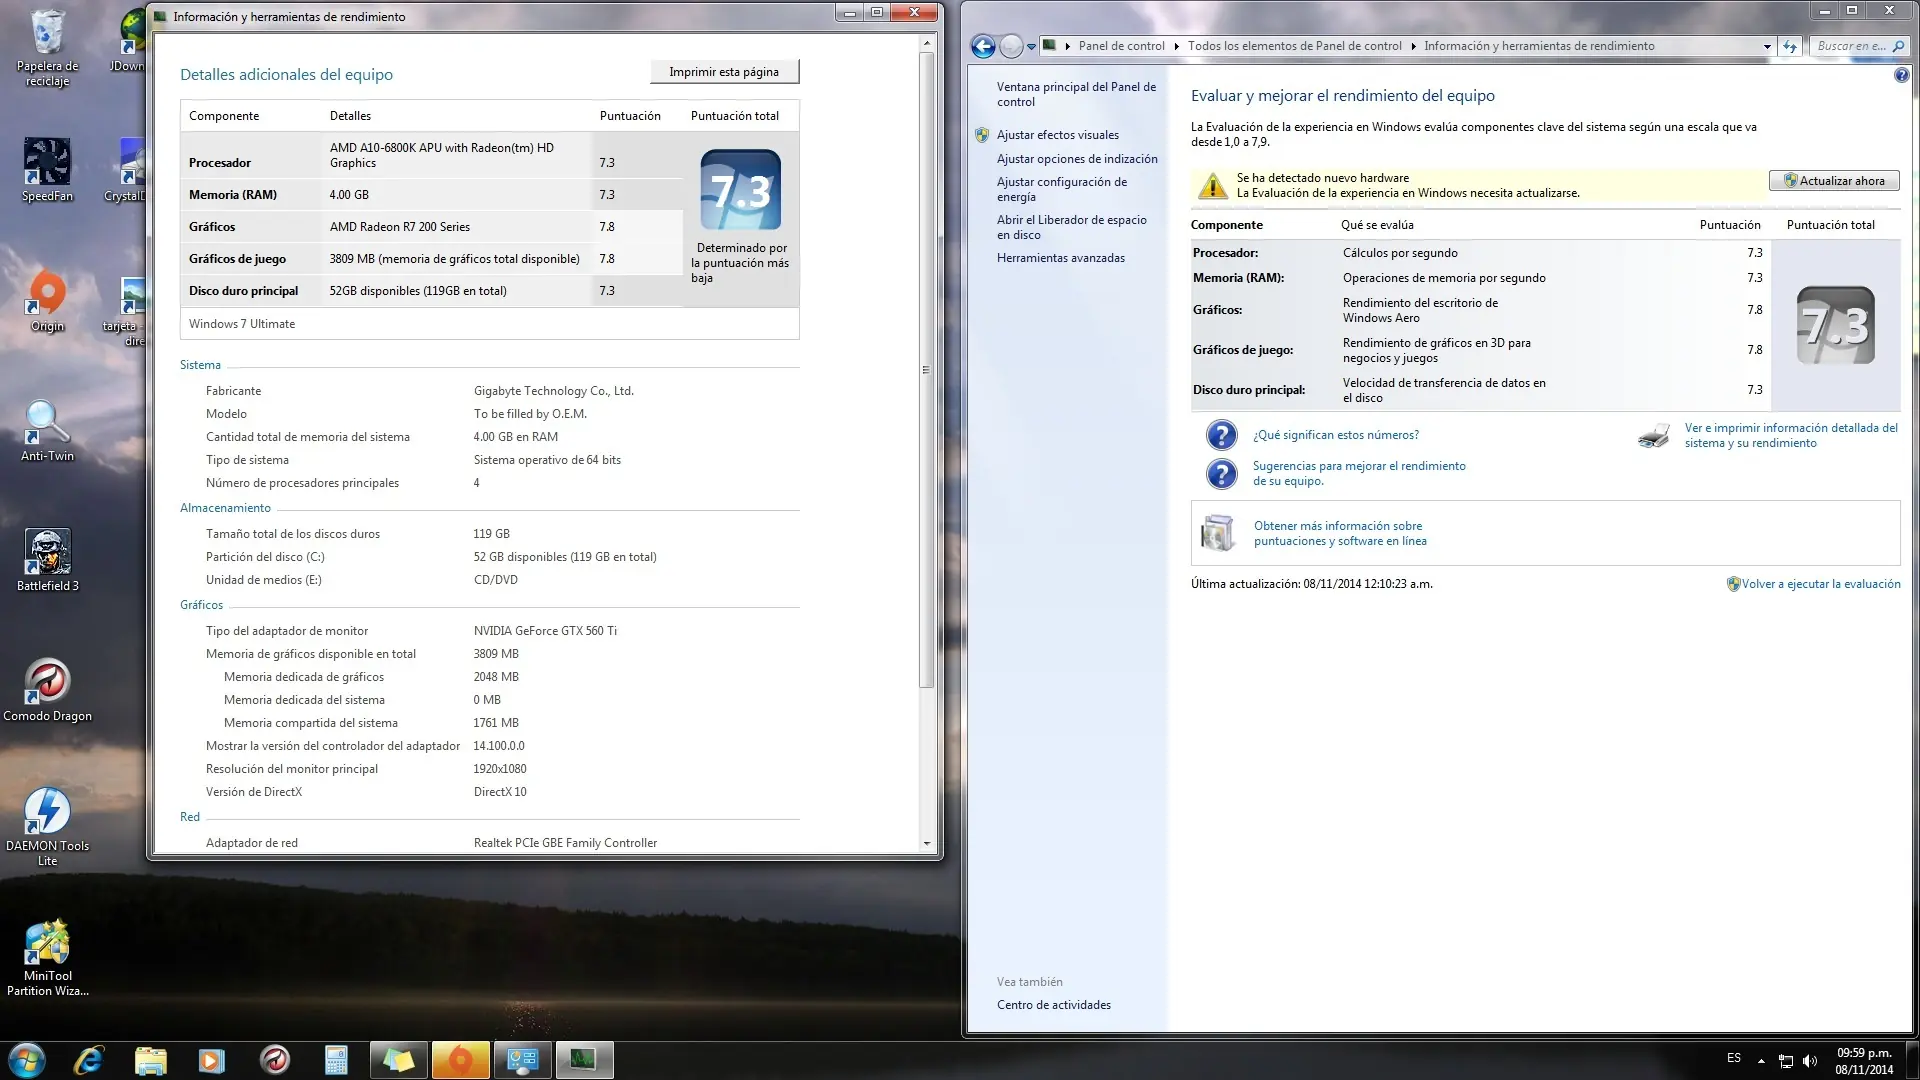Select Información y herramientas de rendimiento breadcrumb
The height and width of the screenshot is (1080, 1920).
coord(1539,46)
